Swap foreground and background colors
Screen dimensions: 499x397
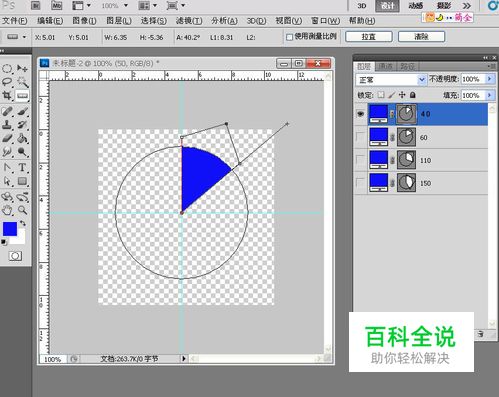click(x=23, y=223)
